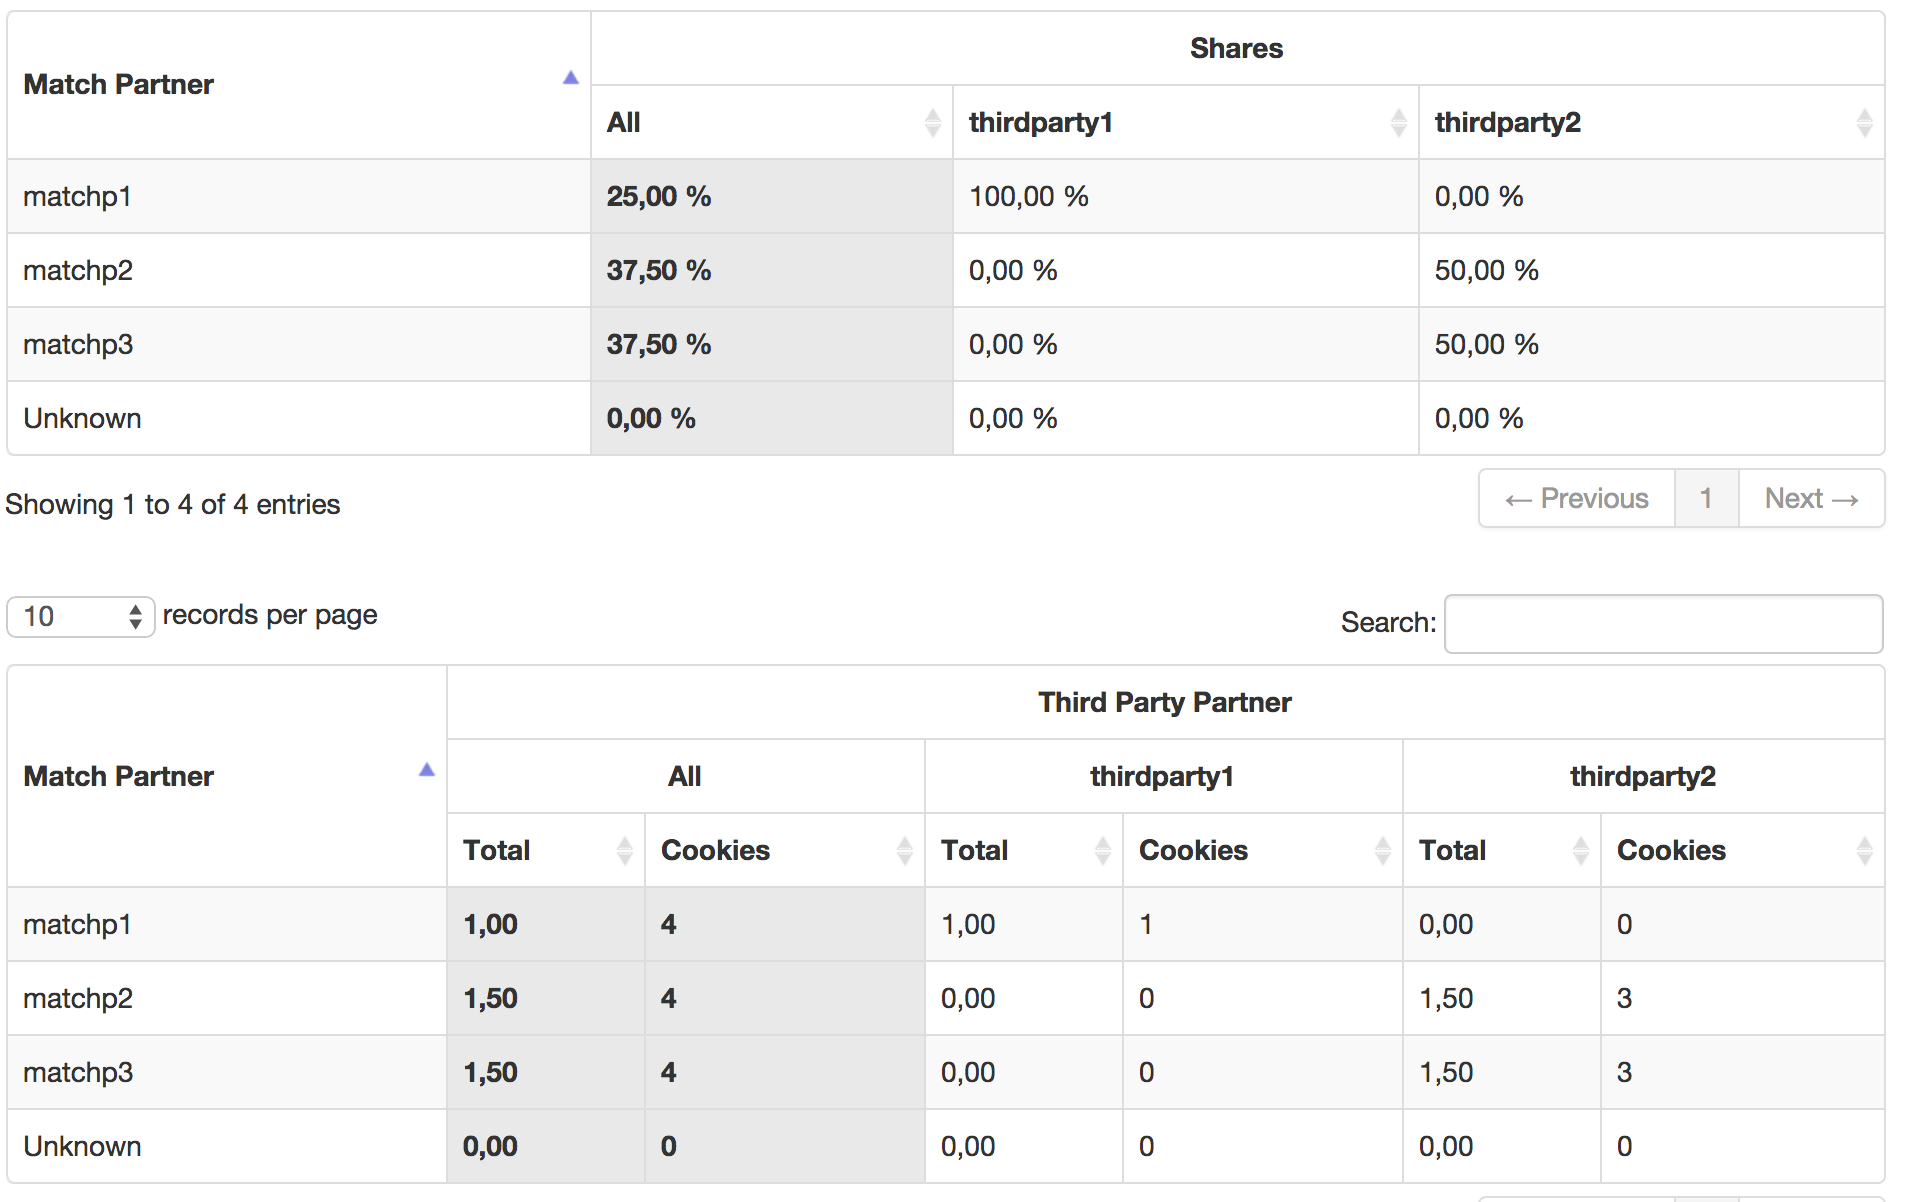Select page 1 in pagination
The image size is (1908, 1202).
[x=1706, y=498]
